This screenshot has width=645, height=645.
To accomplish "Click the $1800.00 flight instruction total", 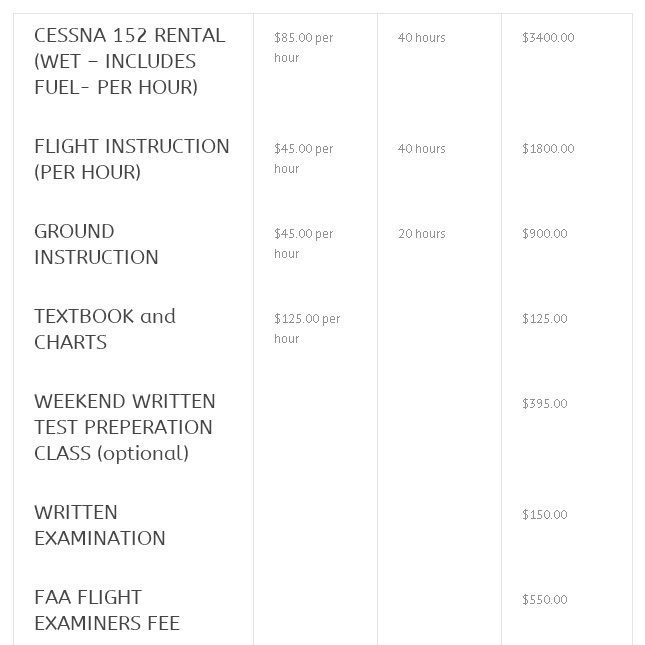I will click(548, 148).
